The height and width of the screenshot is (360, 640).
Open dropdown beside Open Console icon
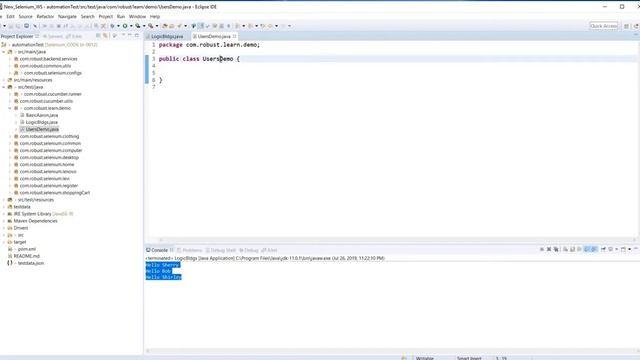(629, 249)
